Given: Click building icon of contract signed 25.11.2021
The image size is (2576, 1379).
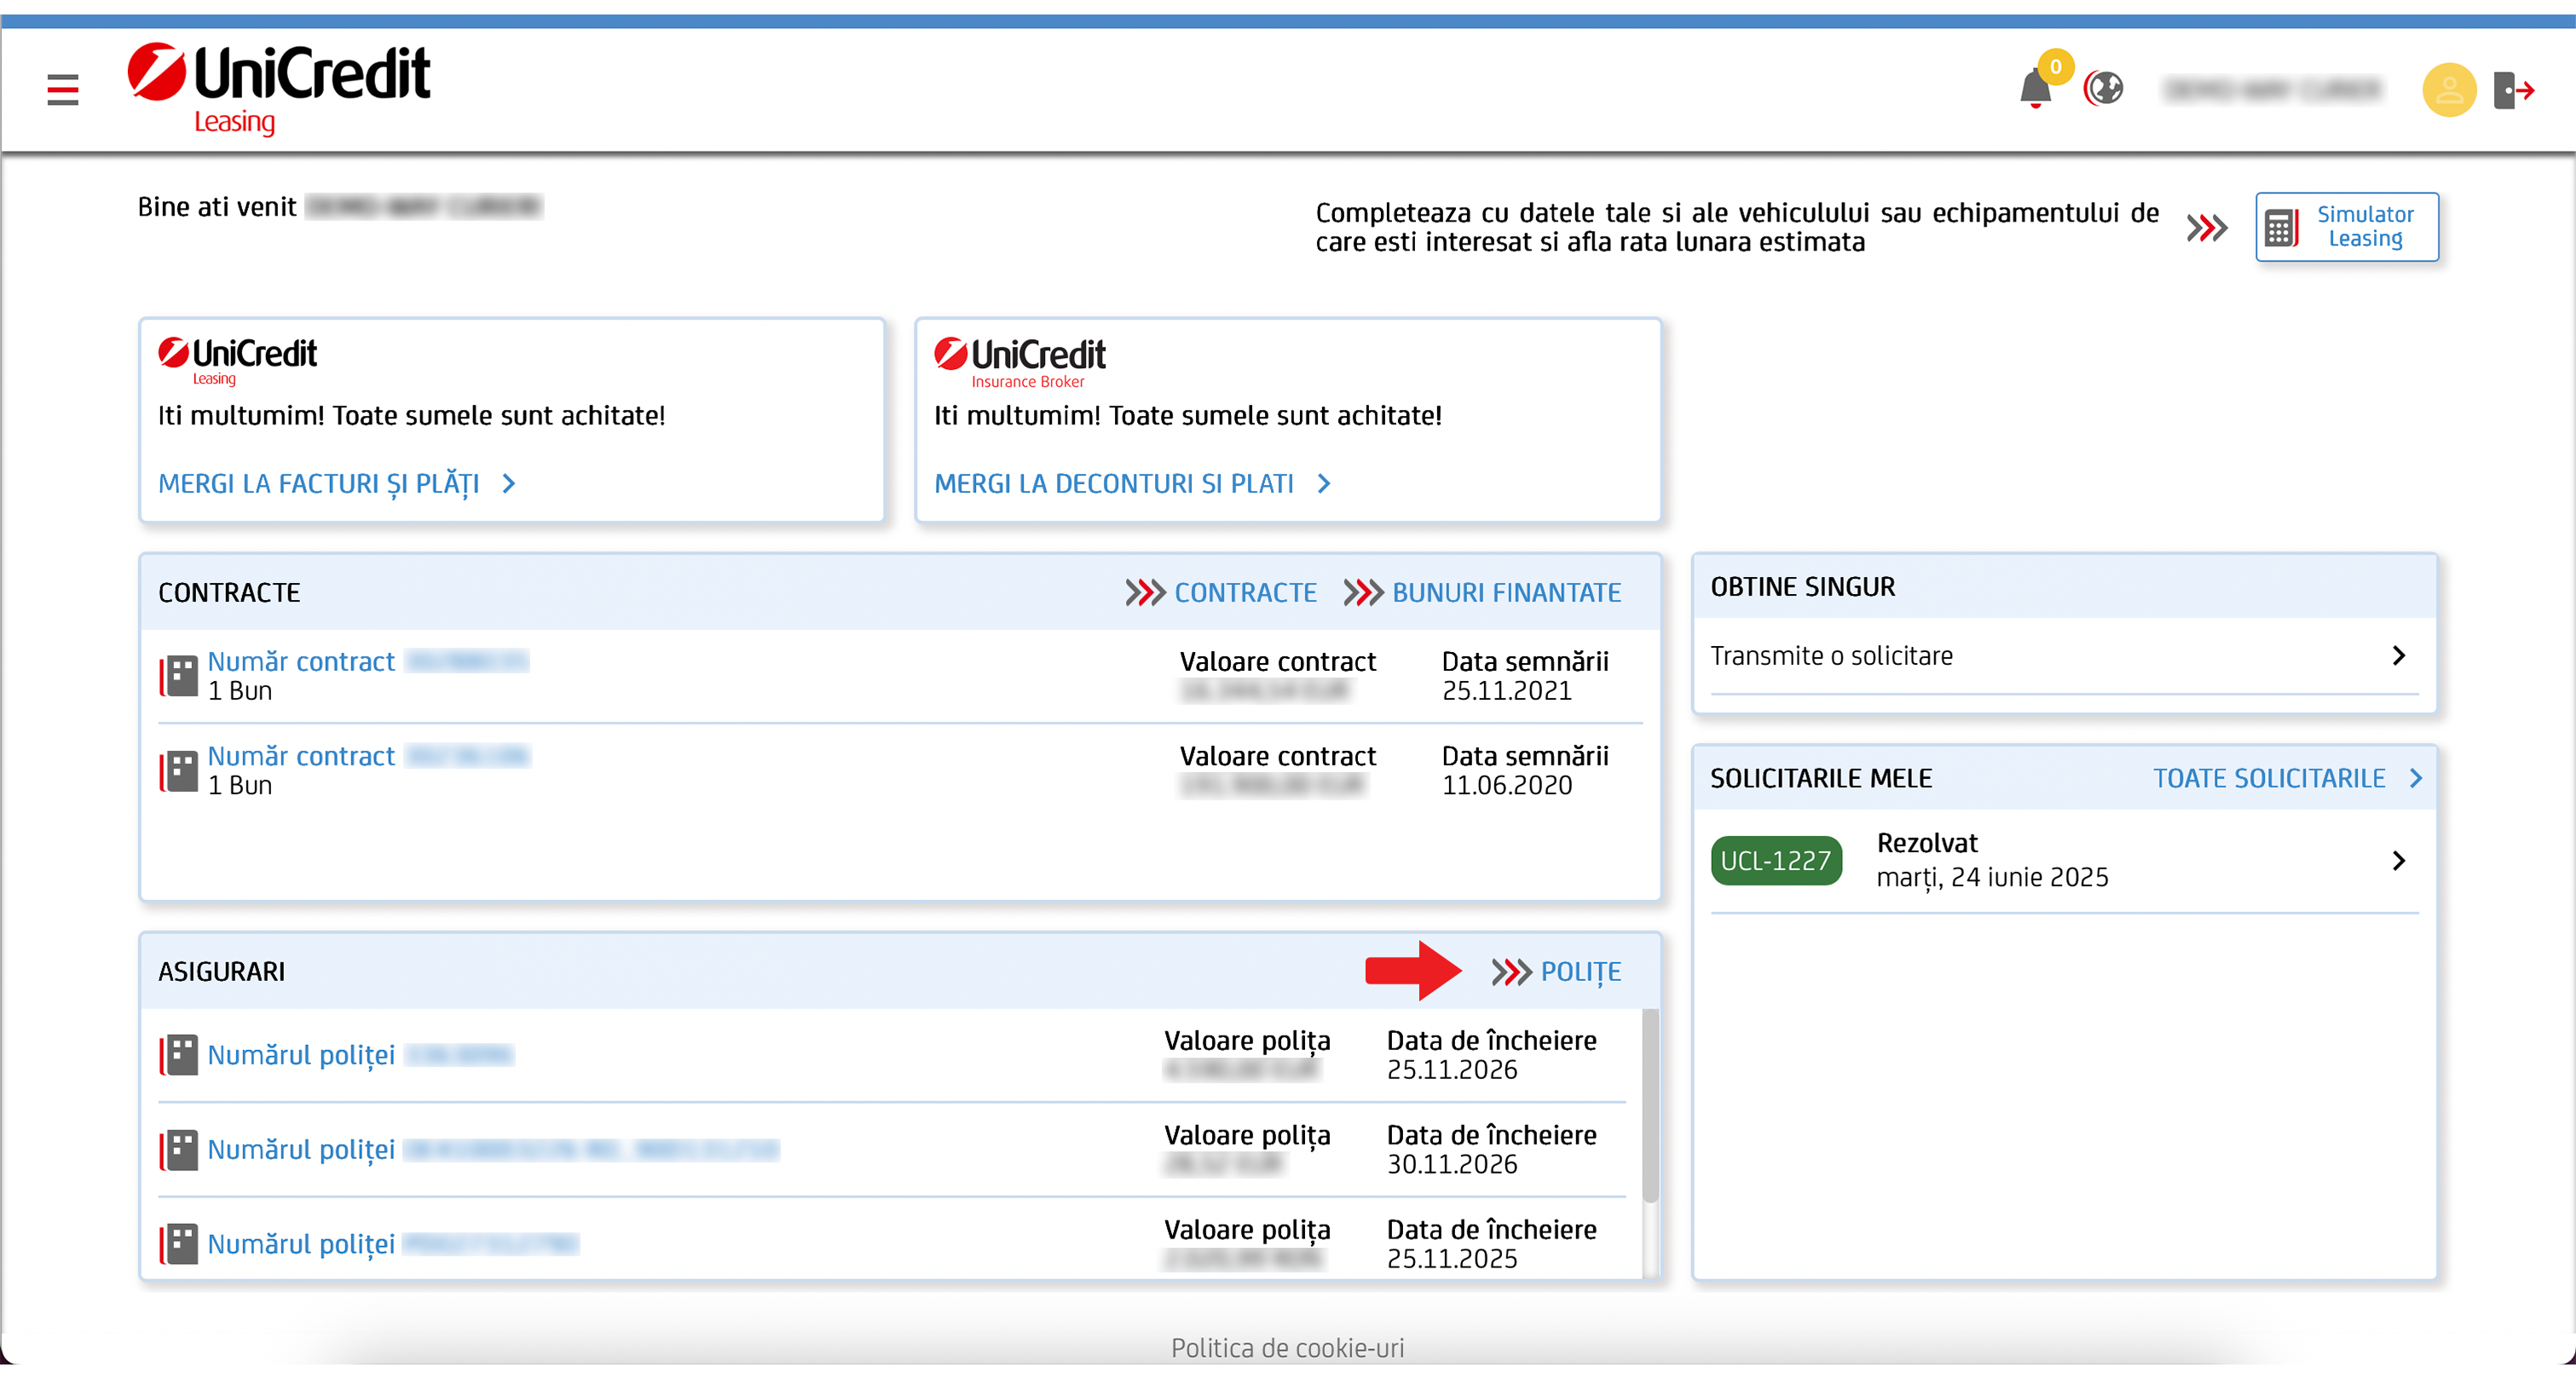Looking at the screenshot, I should pyautogui.click(x=179, y=676).
